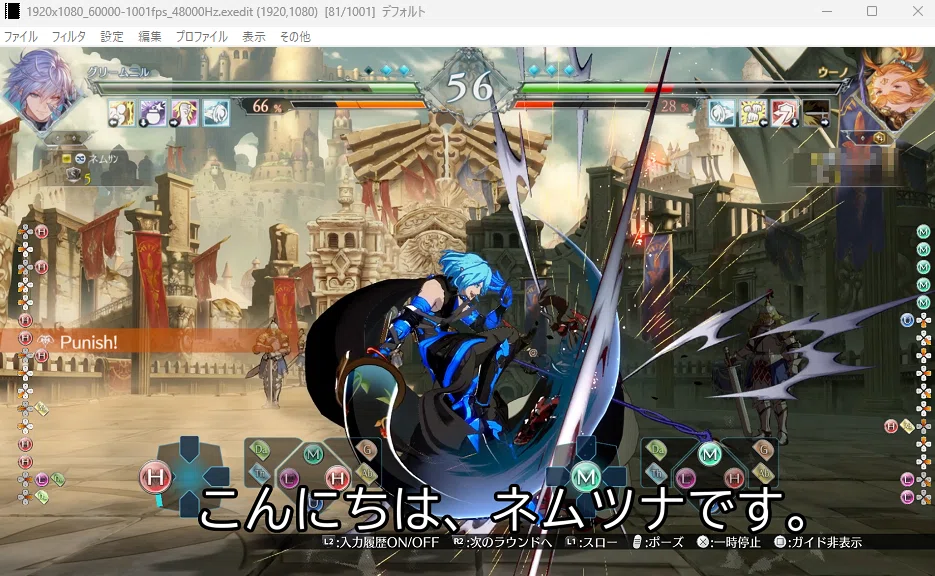Click the グリームニル name label
Image resolution: width=935 pixels, height=576 pixels.
point(119,72)
